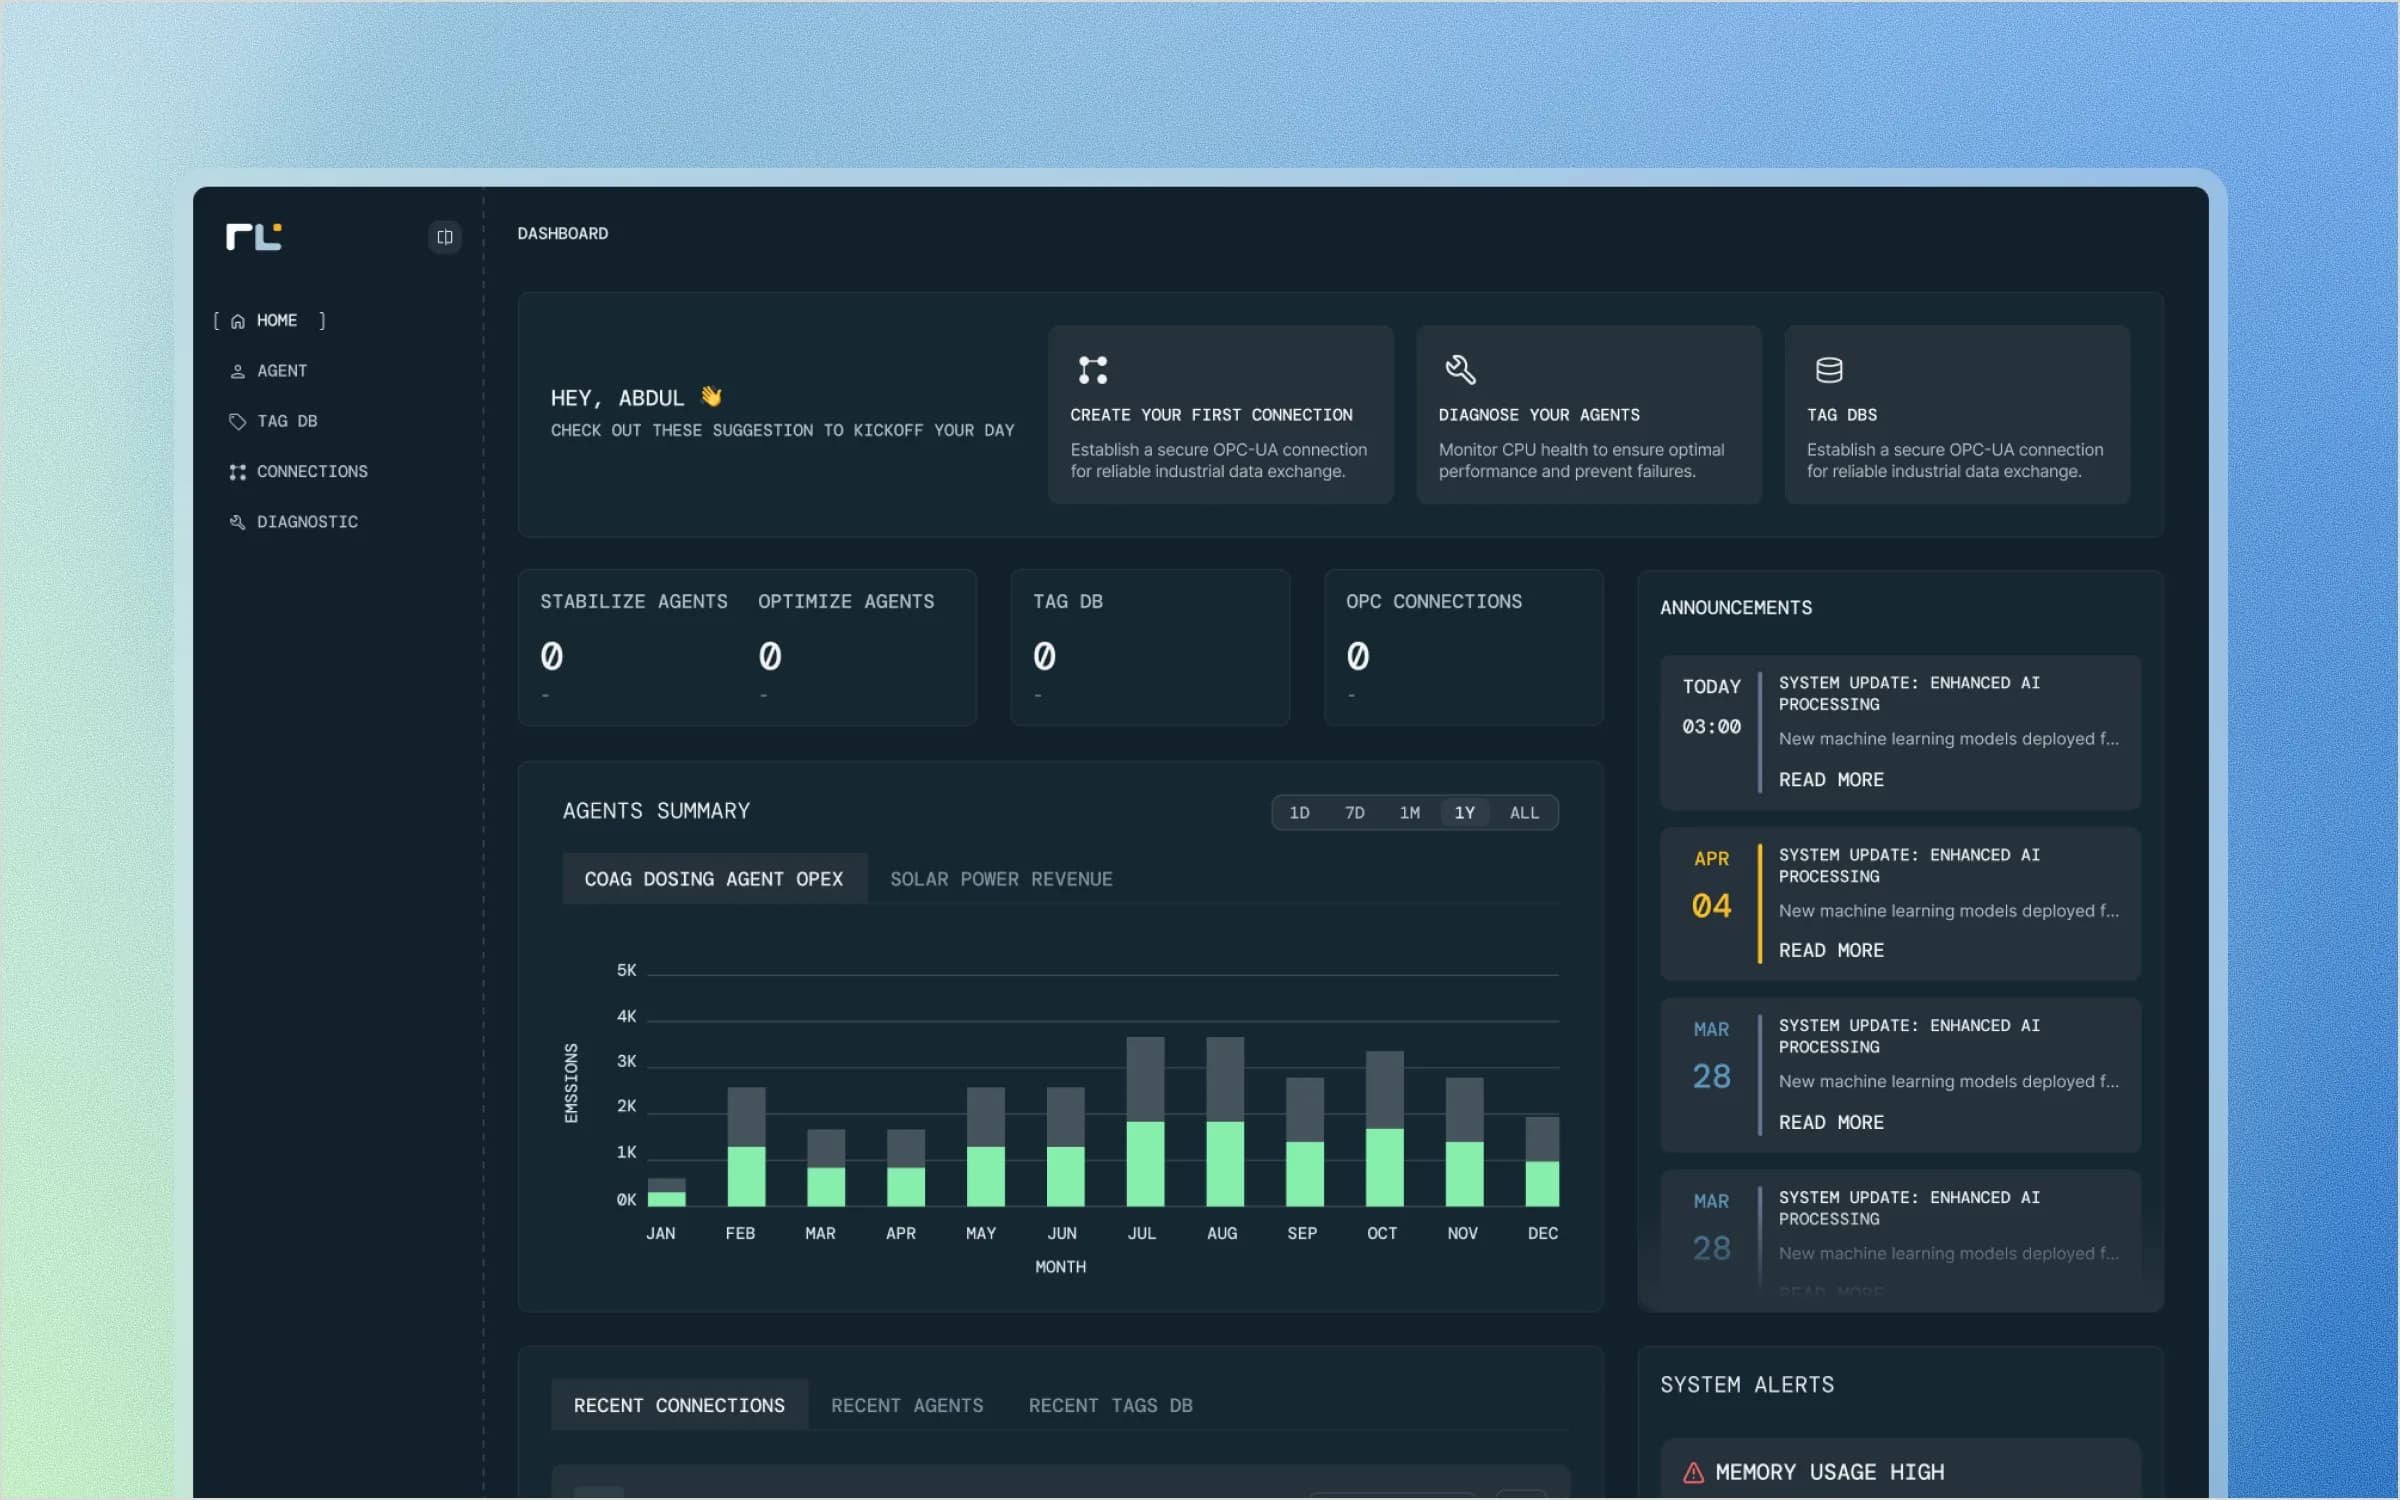Click the RL logo in the sidebar
Viewport: 2400px width, 1500px height.
254,237
